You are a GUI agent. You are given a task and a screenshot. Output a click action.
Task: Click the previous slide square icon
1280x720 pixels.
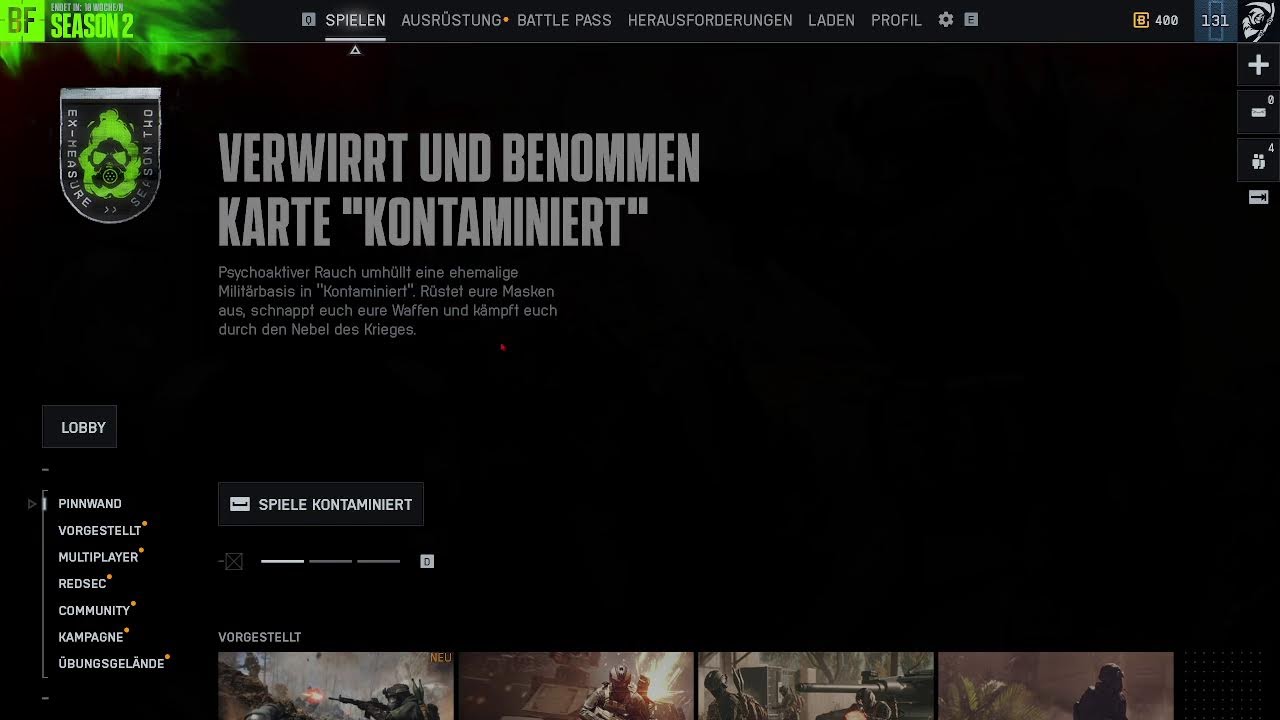pyautogui.click(x=234, y=562)
